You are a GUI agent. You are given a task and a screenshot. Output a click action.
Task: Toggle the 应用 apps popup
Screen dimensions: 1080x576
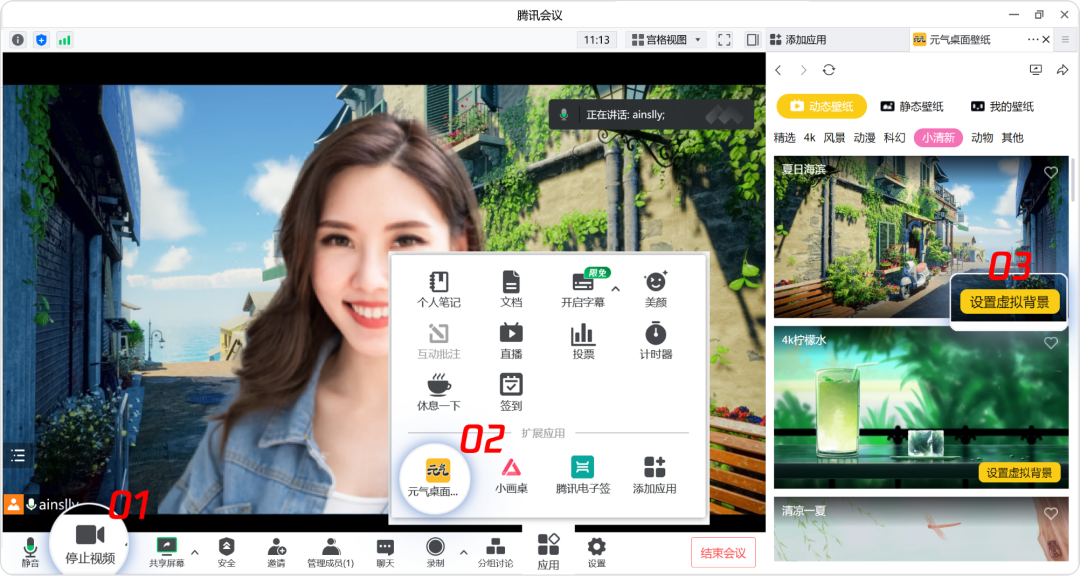548,551
